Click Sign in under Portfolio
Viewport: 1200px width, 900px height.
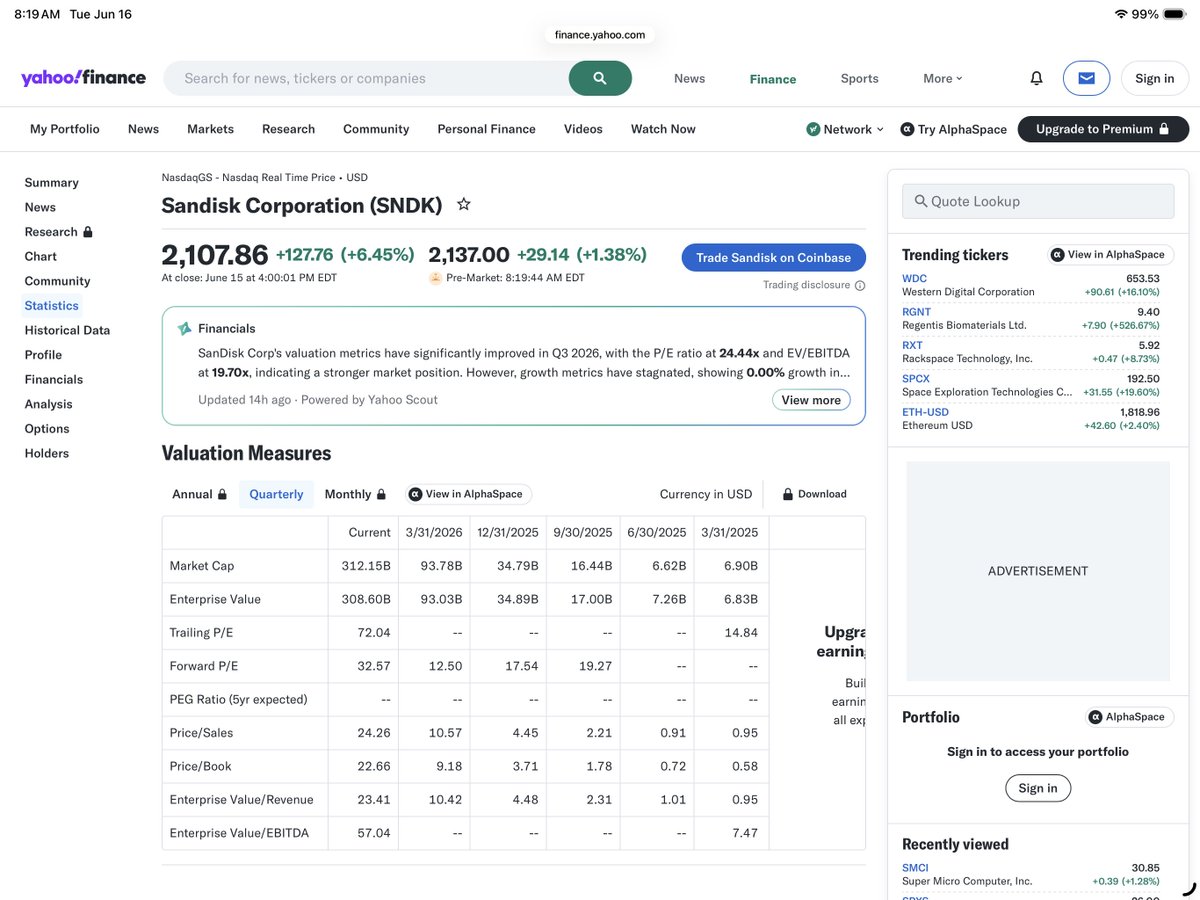click(x=1038, y=788)
